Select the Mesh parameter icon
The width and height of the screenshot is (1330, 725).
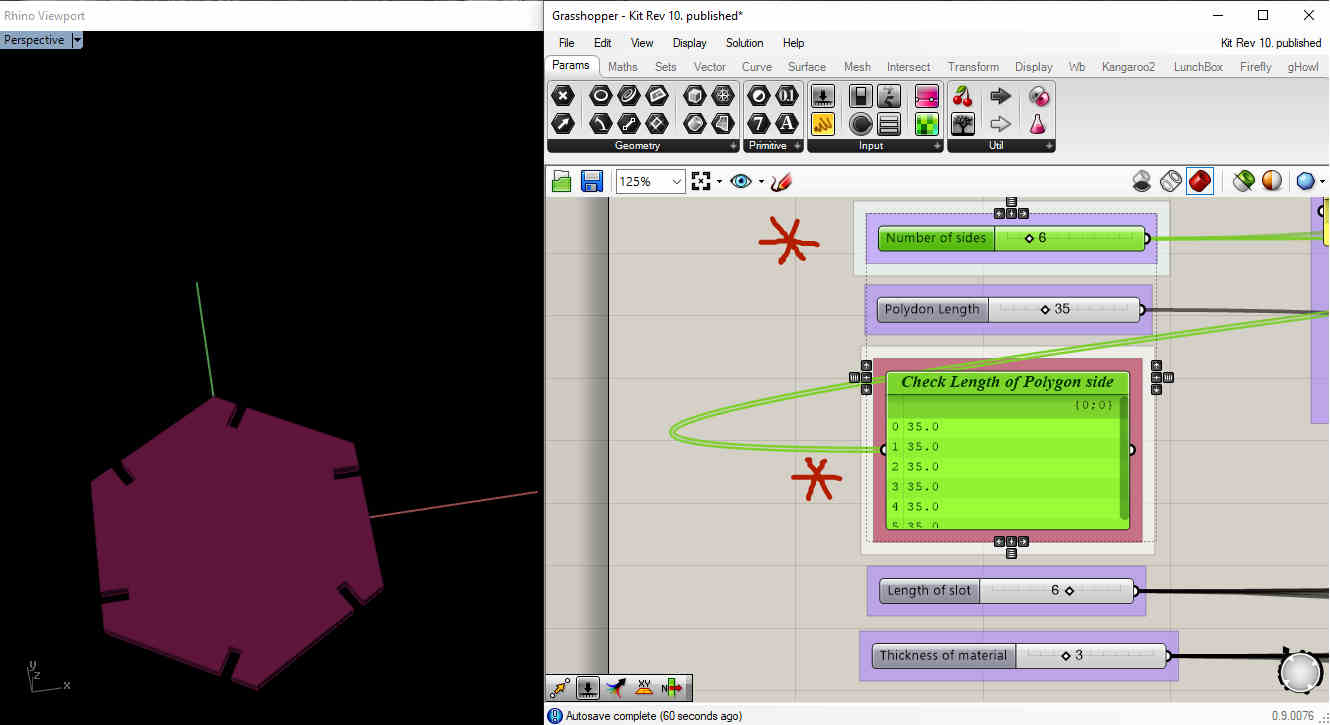[x=723, y=96]
